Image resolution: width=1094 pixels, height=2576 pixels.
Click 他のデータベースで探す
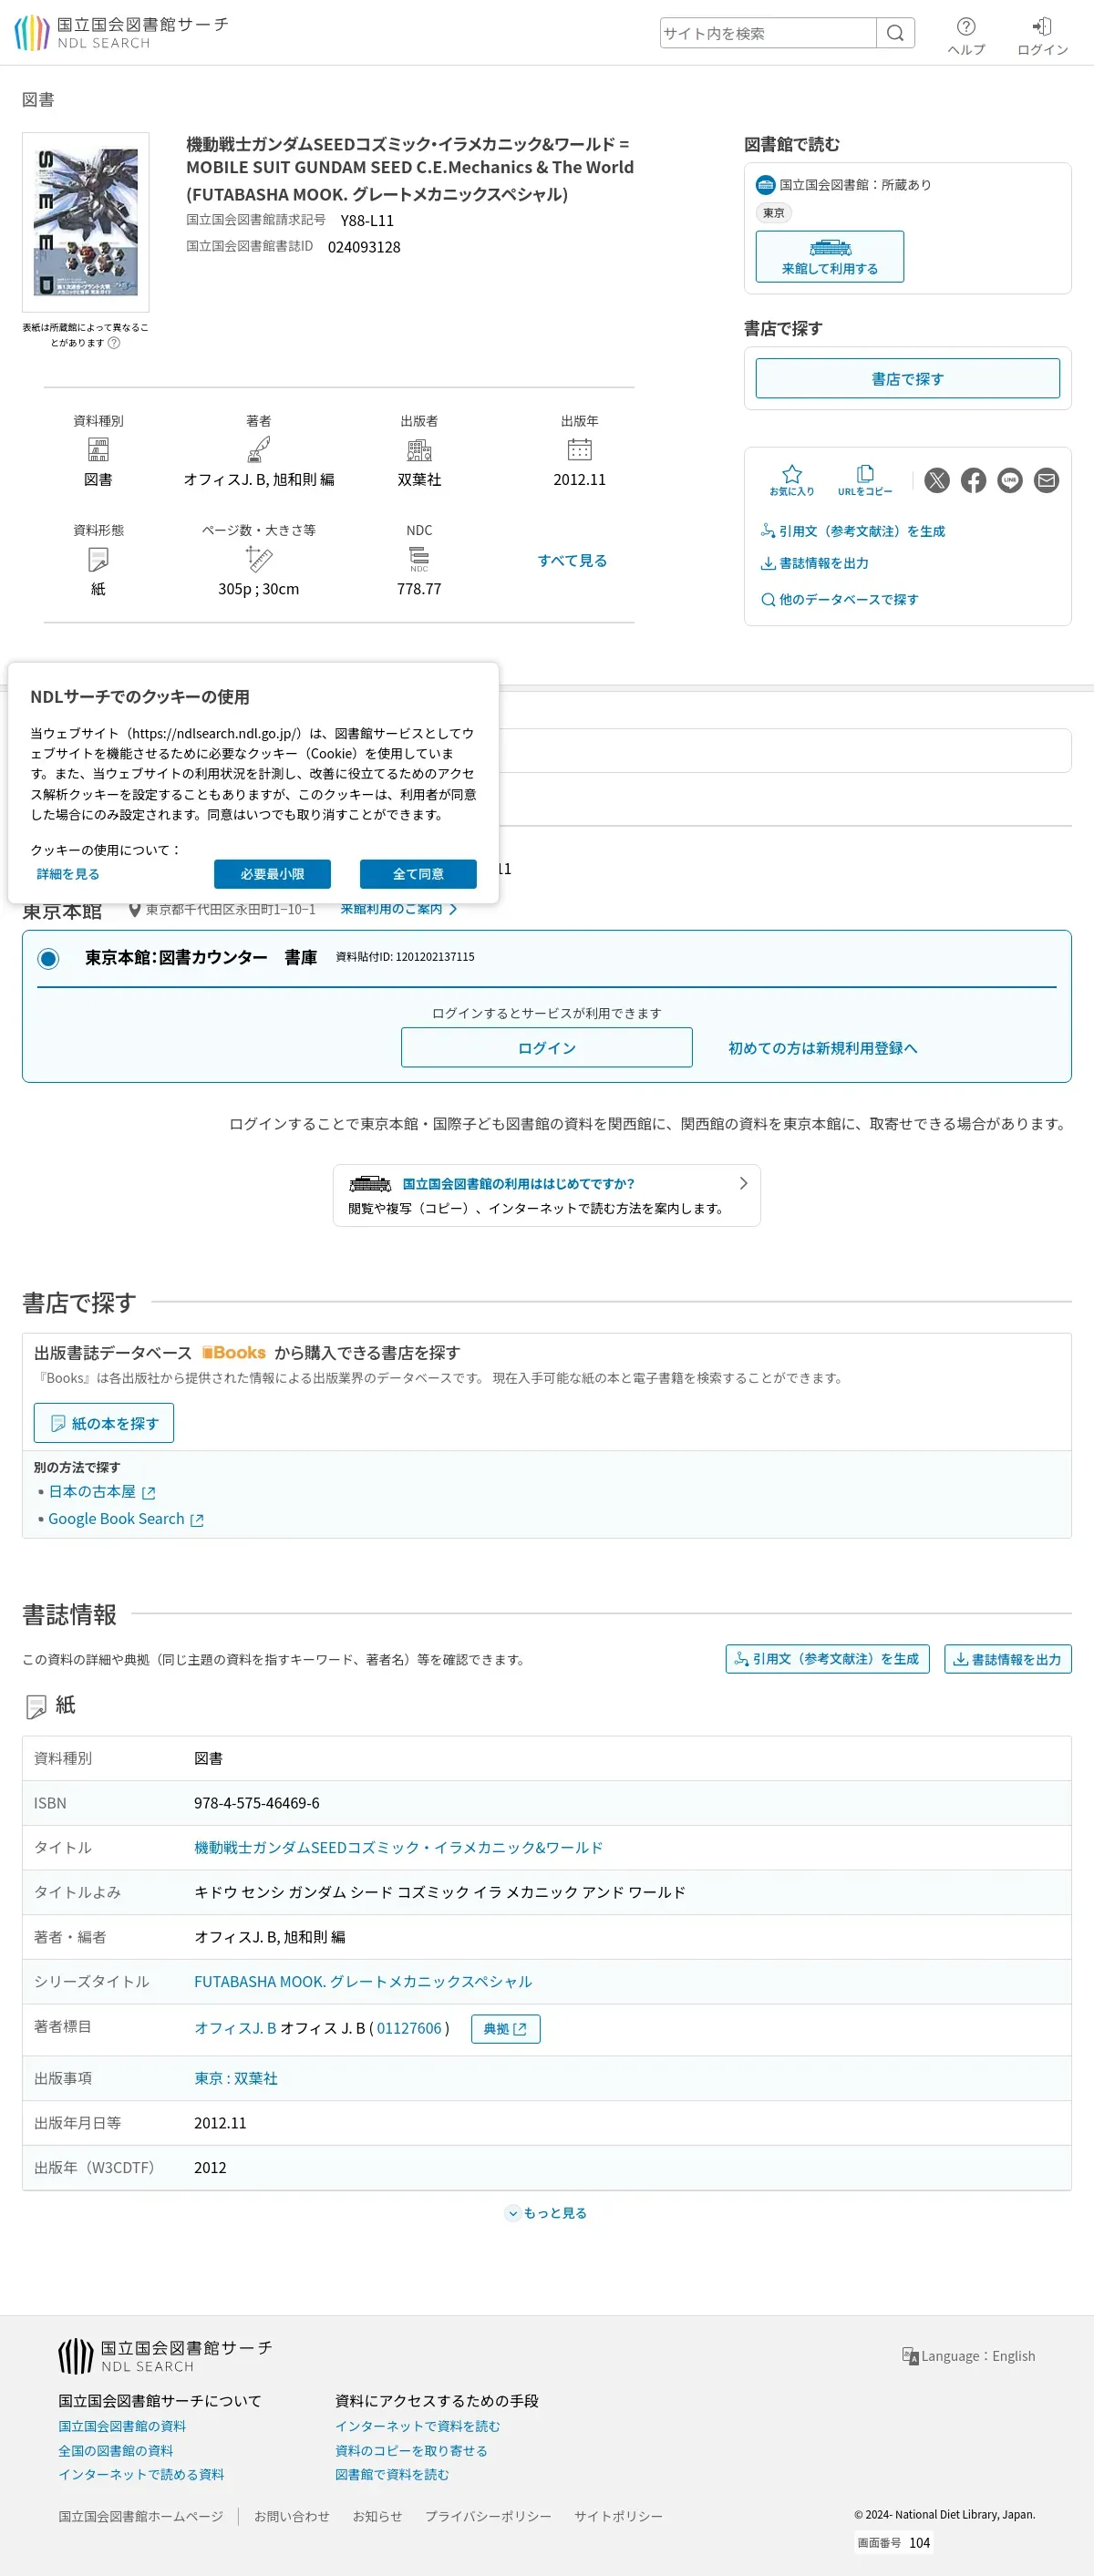pos(840,599)
